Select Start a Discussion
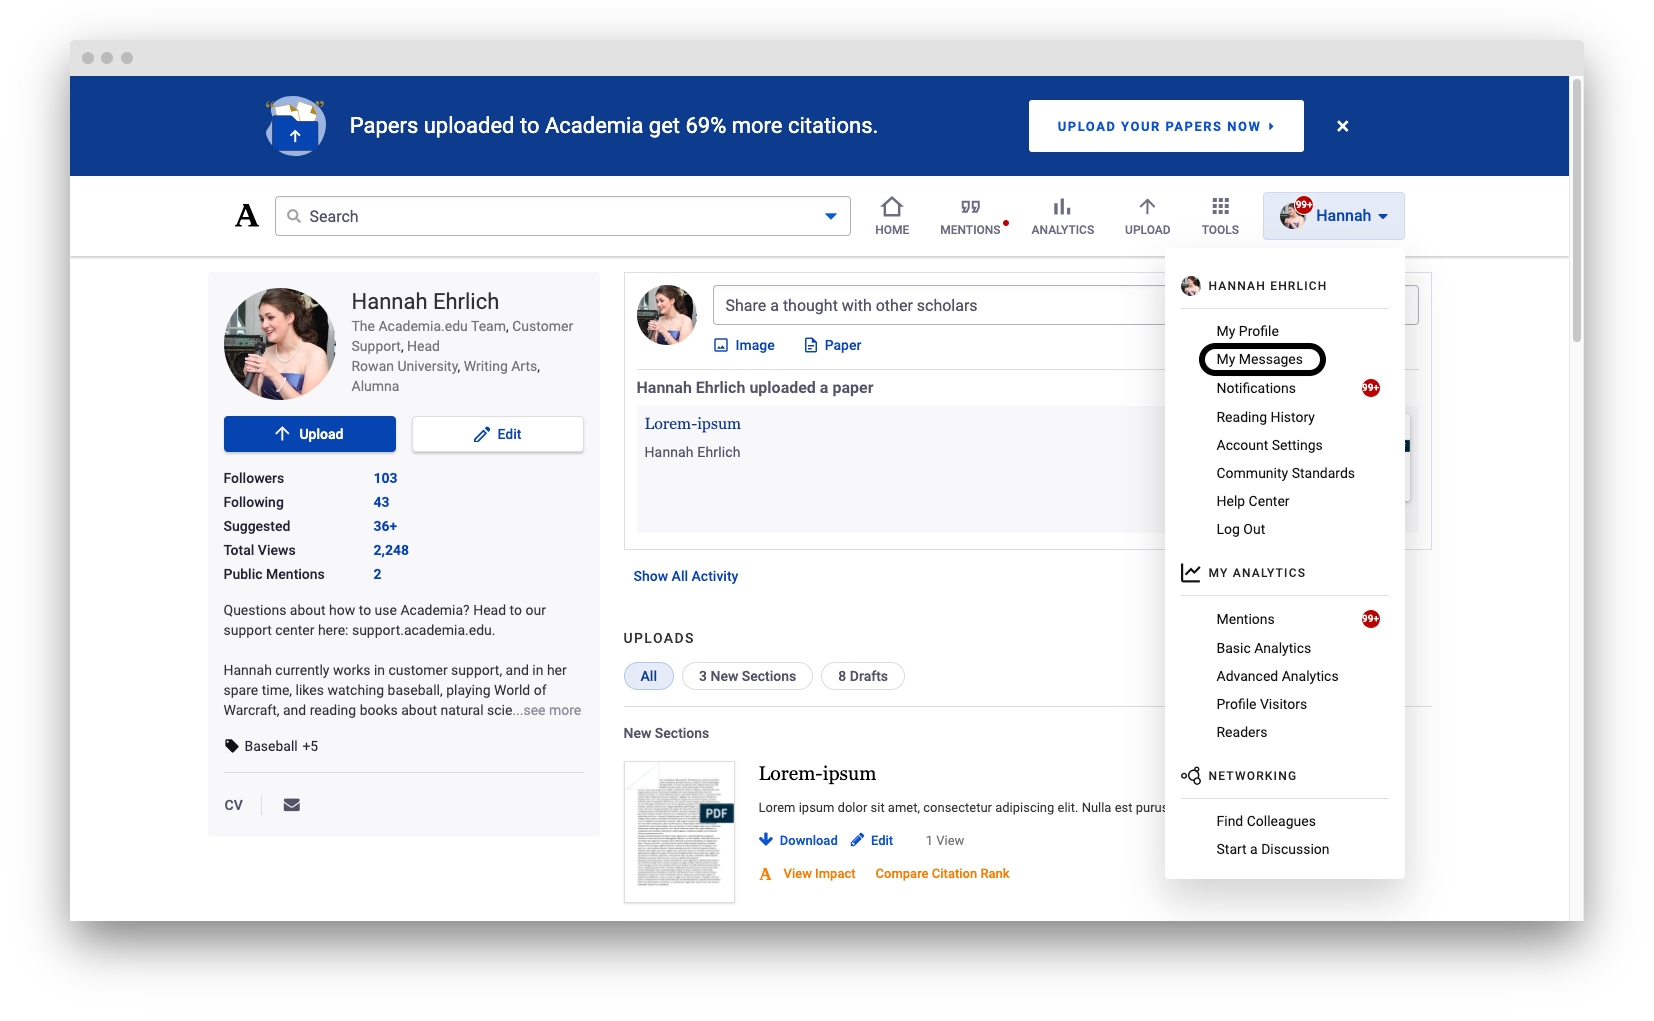This screenshot has height=1021, width=1654. coord(1273,849)
